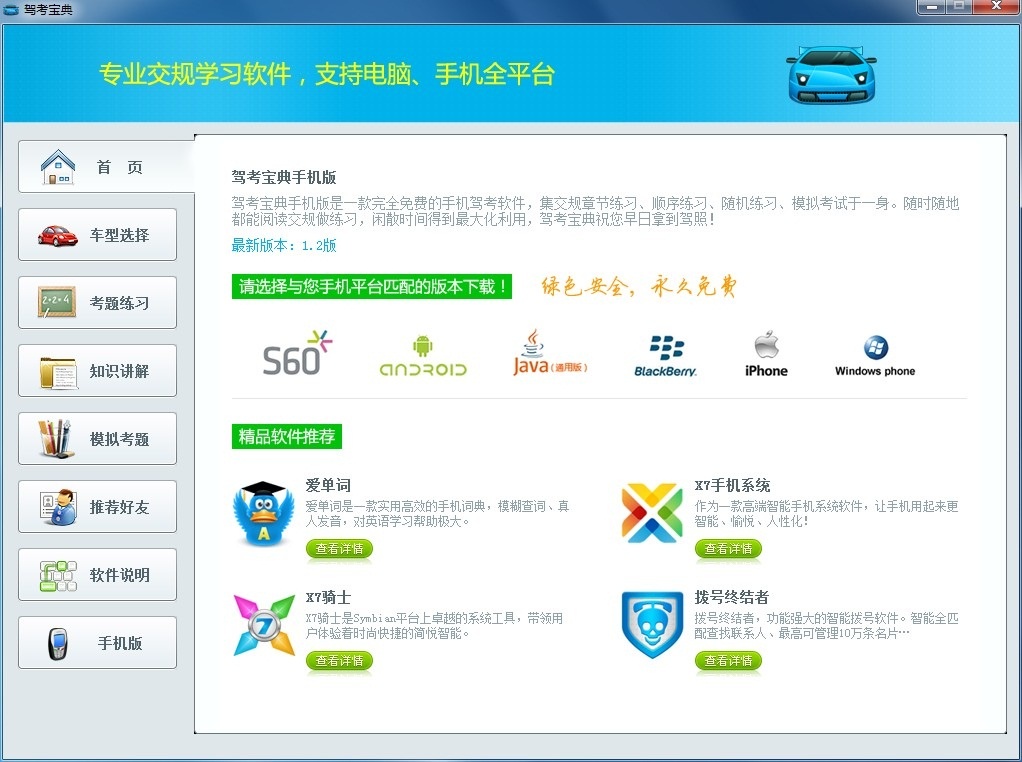
Task: Click the X7手机系统 title
Action: pos(732,485)
